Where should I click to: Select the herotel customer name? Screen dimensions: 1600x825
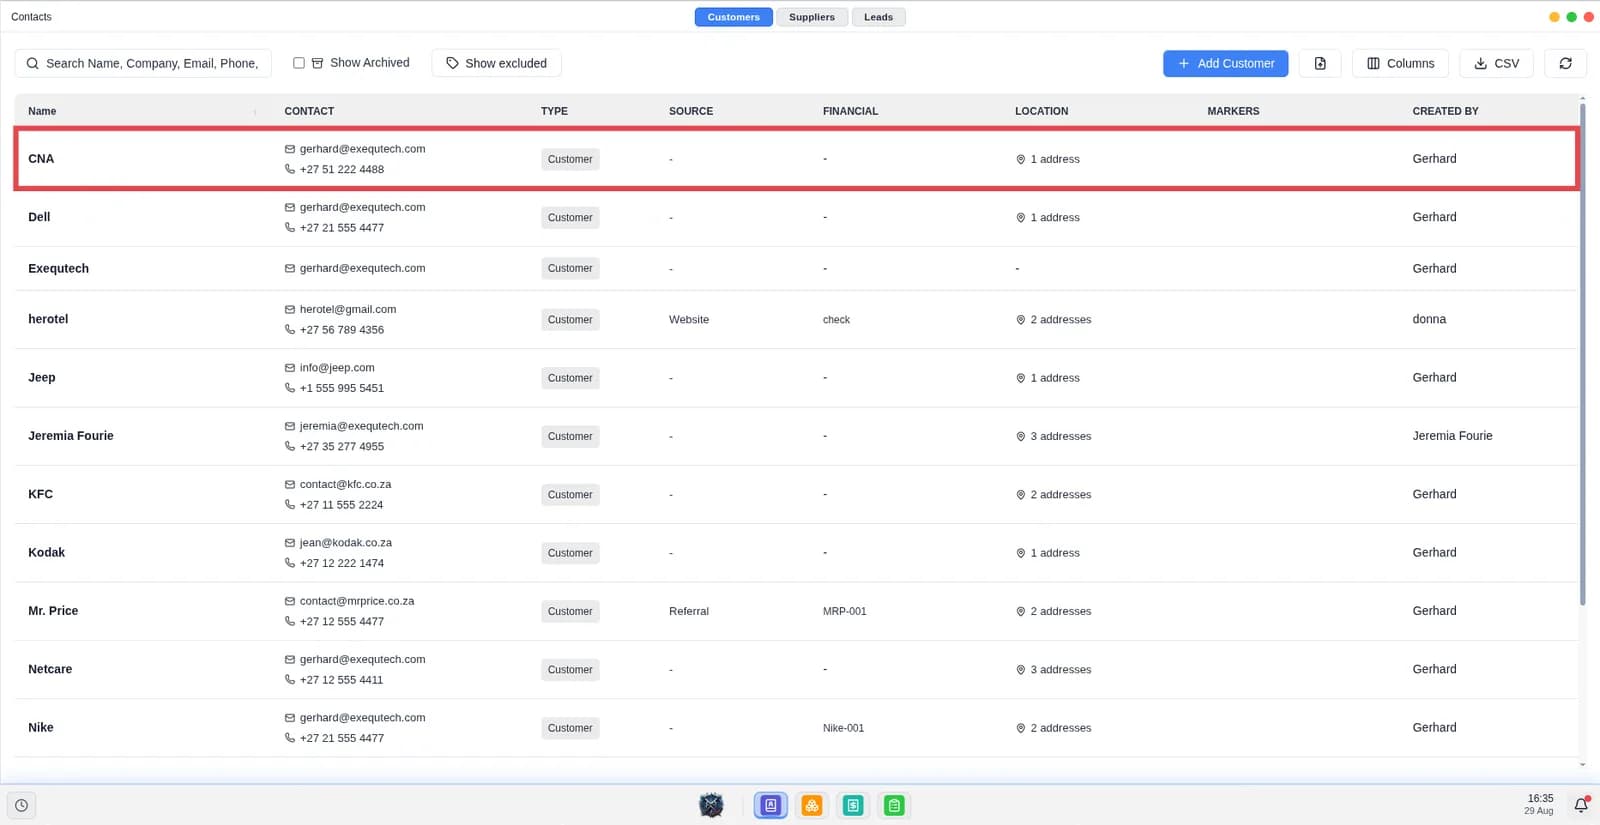(x=48, y=319)
